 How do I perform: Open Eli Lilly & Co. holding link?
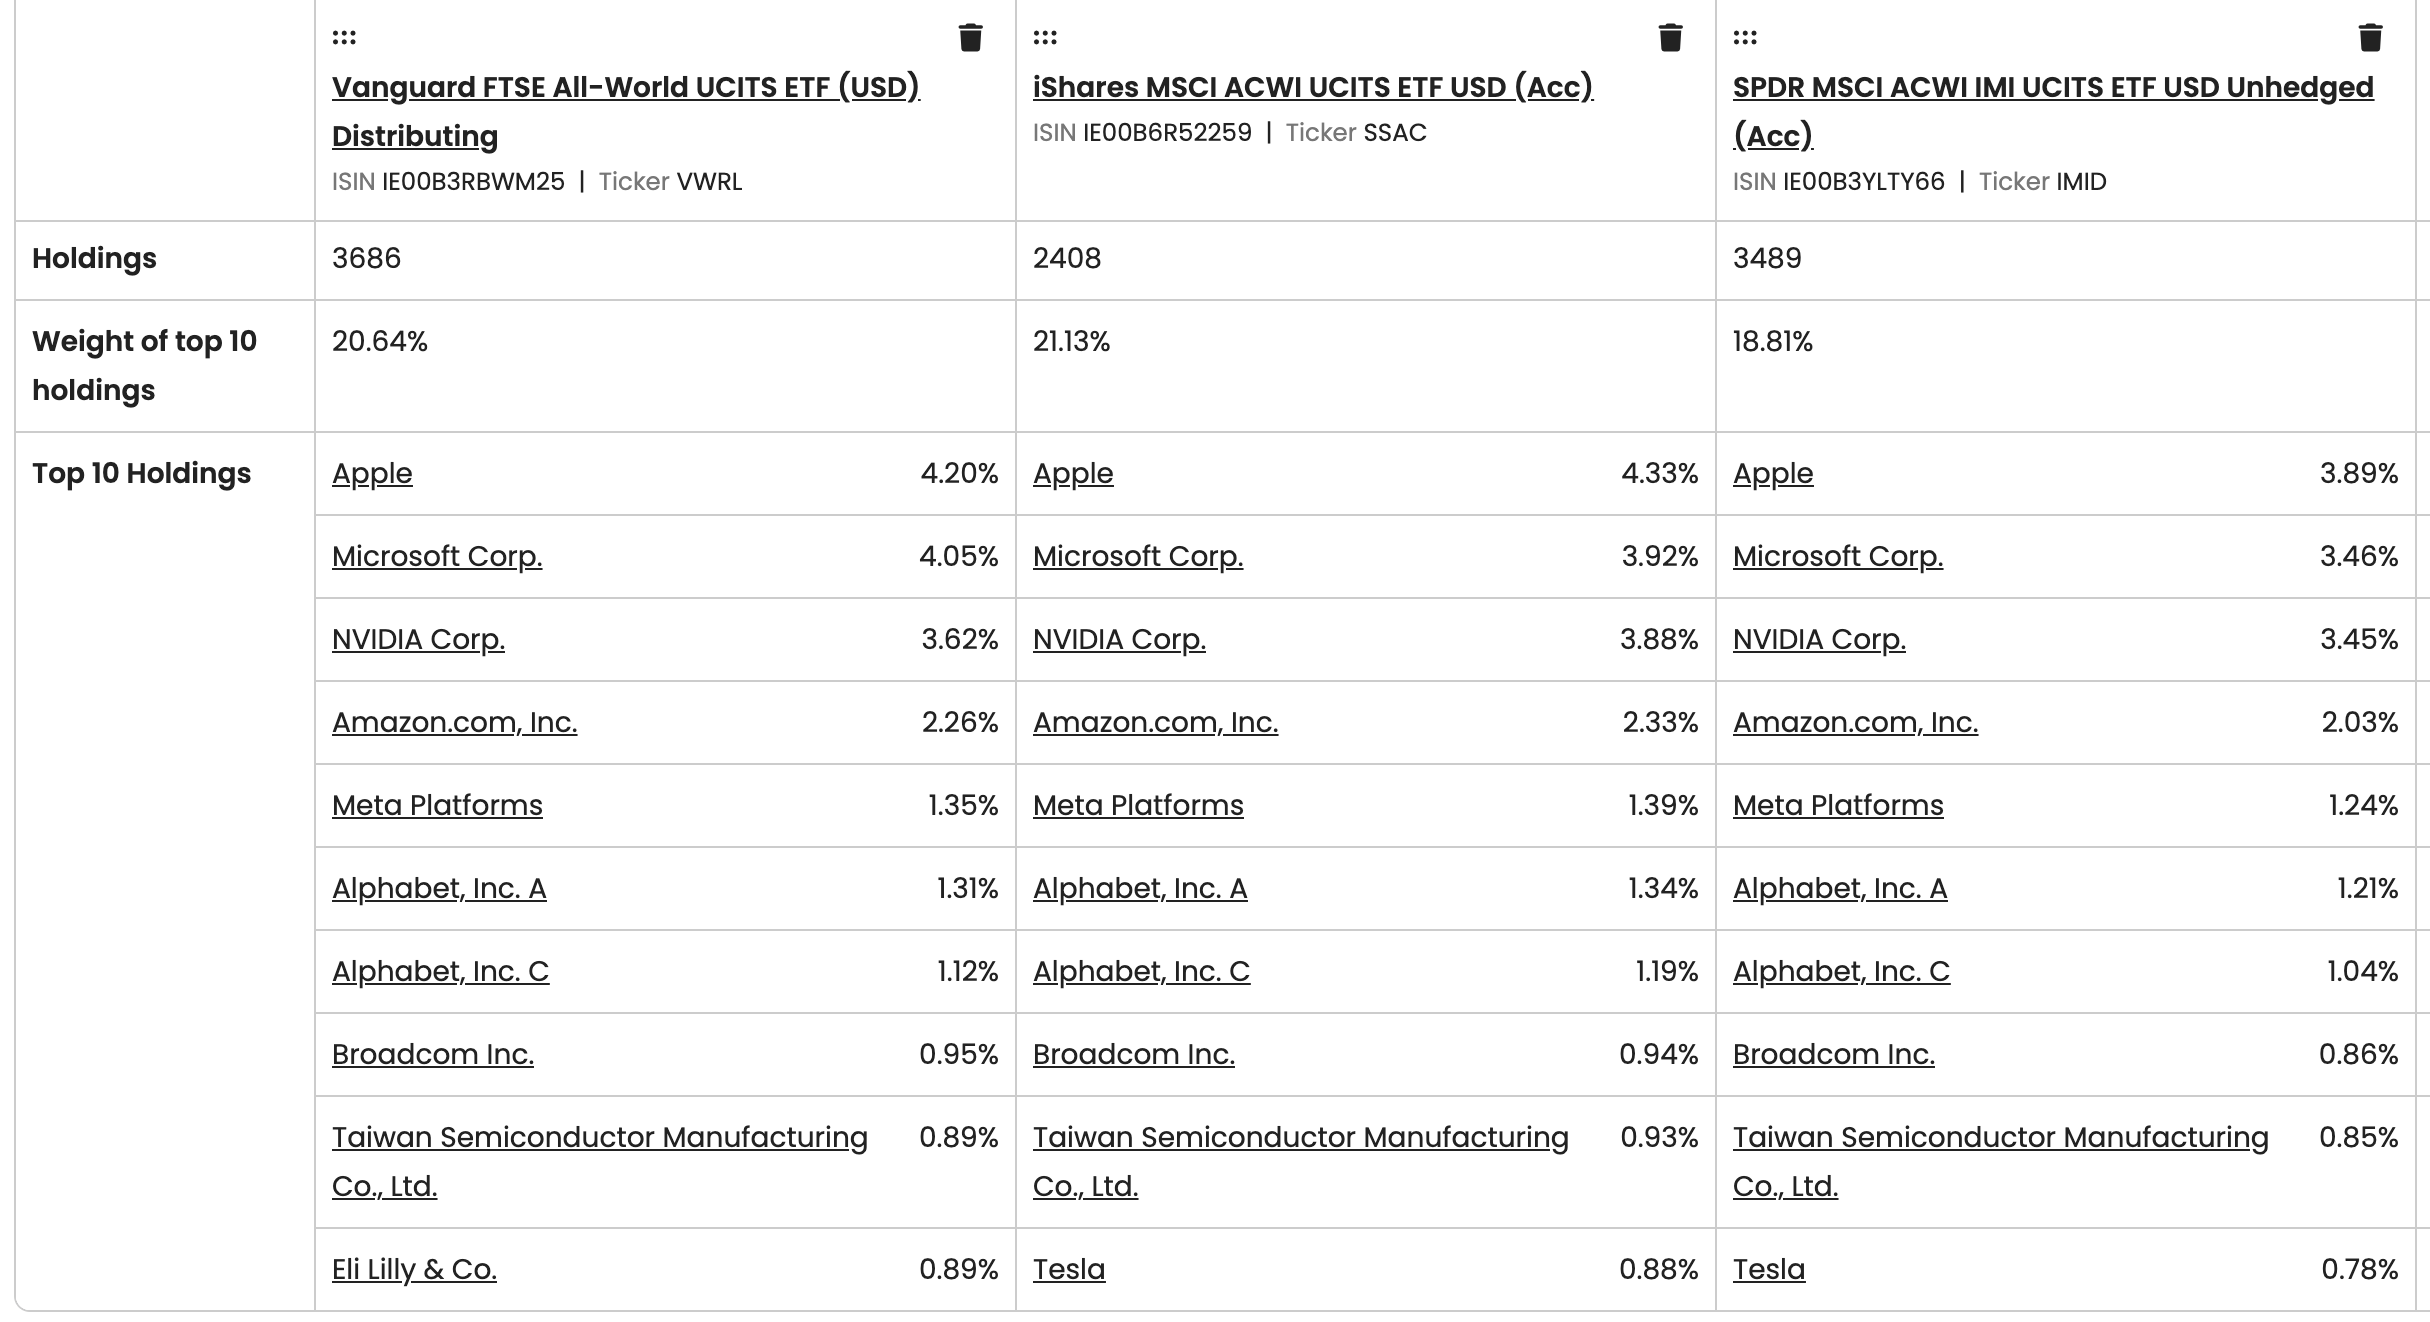(x=414, y=1269)
